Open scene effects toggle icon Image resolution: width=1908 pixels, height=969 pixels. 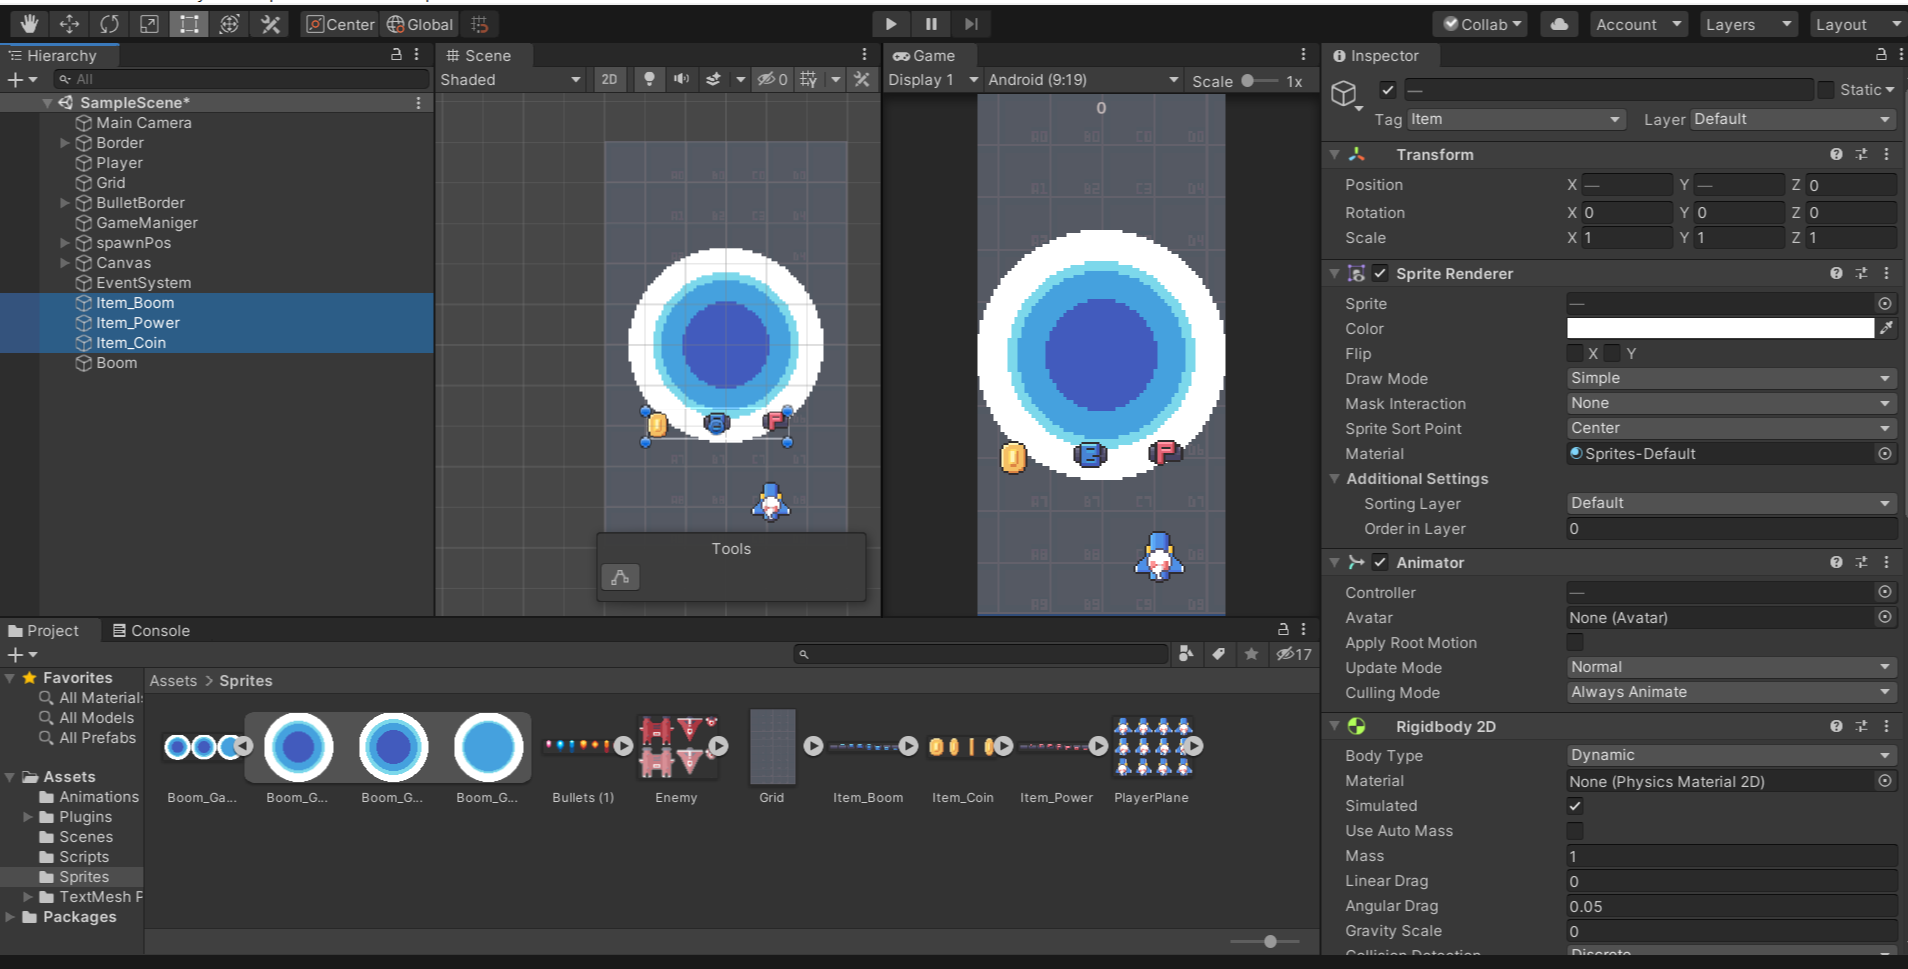click(713, 79)
